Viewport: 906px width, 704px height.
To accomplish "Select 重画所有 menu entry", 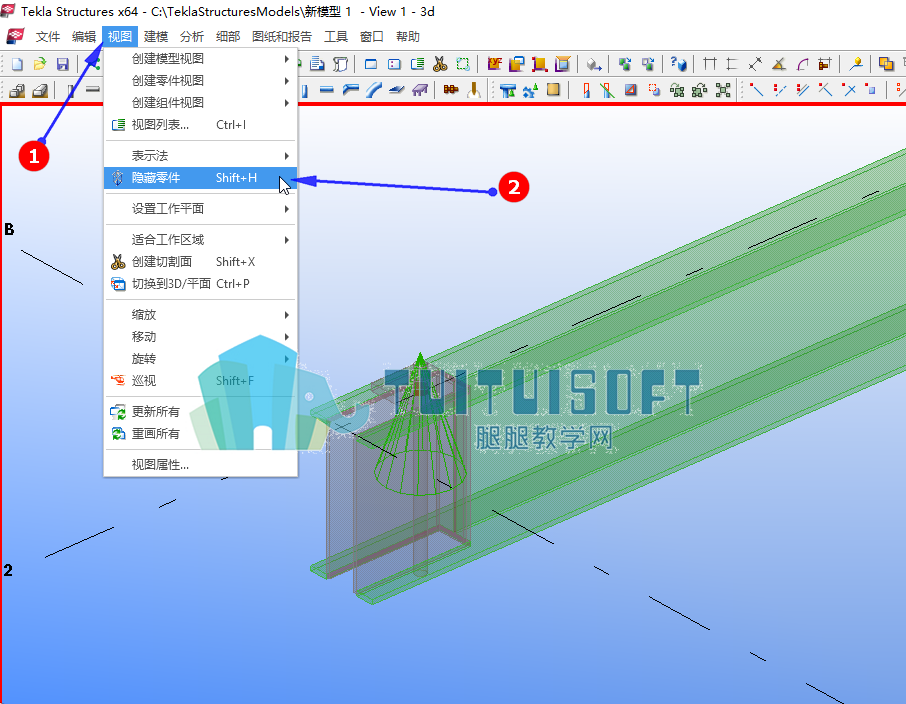I will [200, 434].
